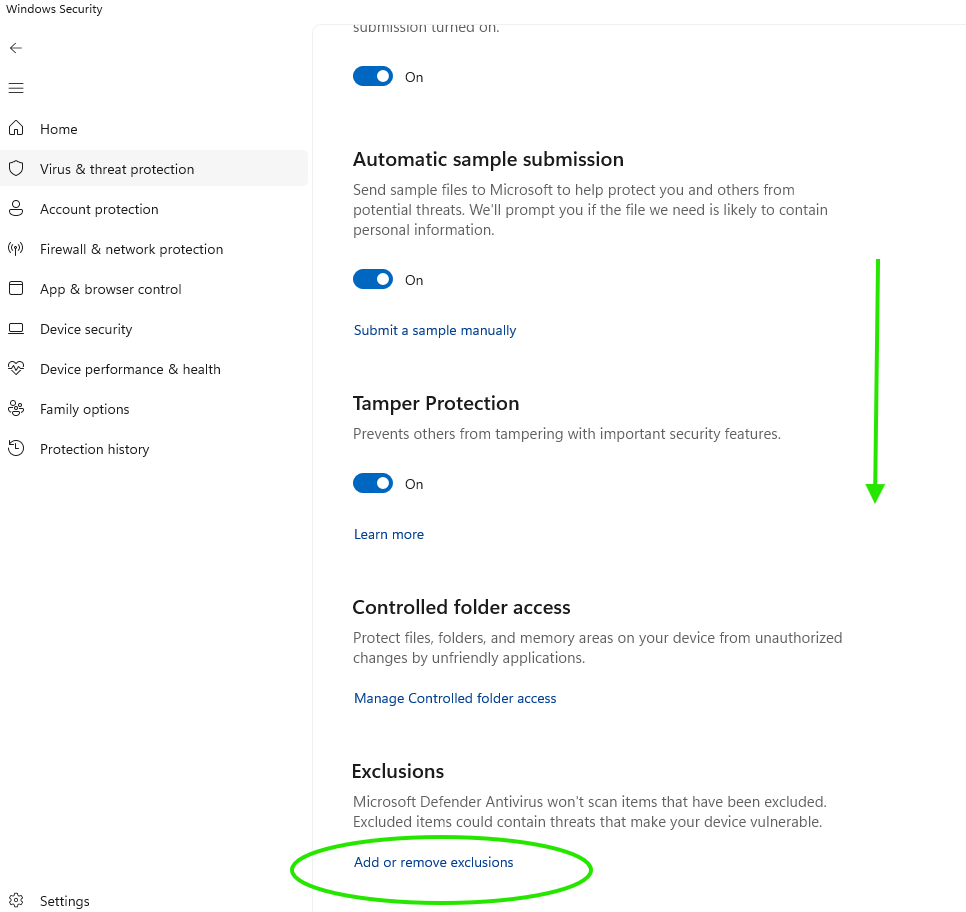View Protection history
This screenshot has height=912, width=966.
click(94, 448)
